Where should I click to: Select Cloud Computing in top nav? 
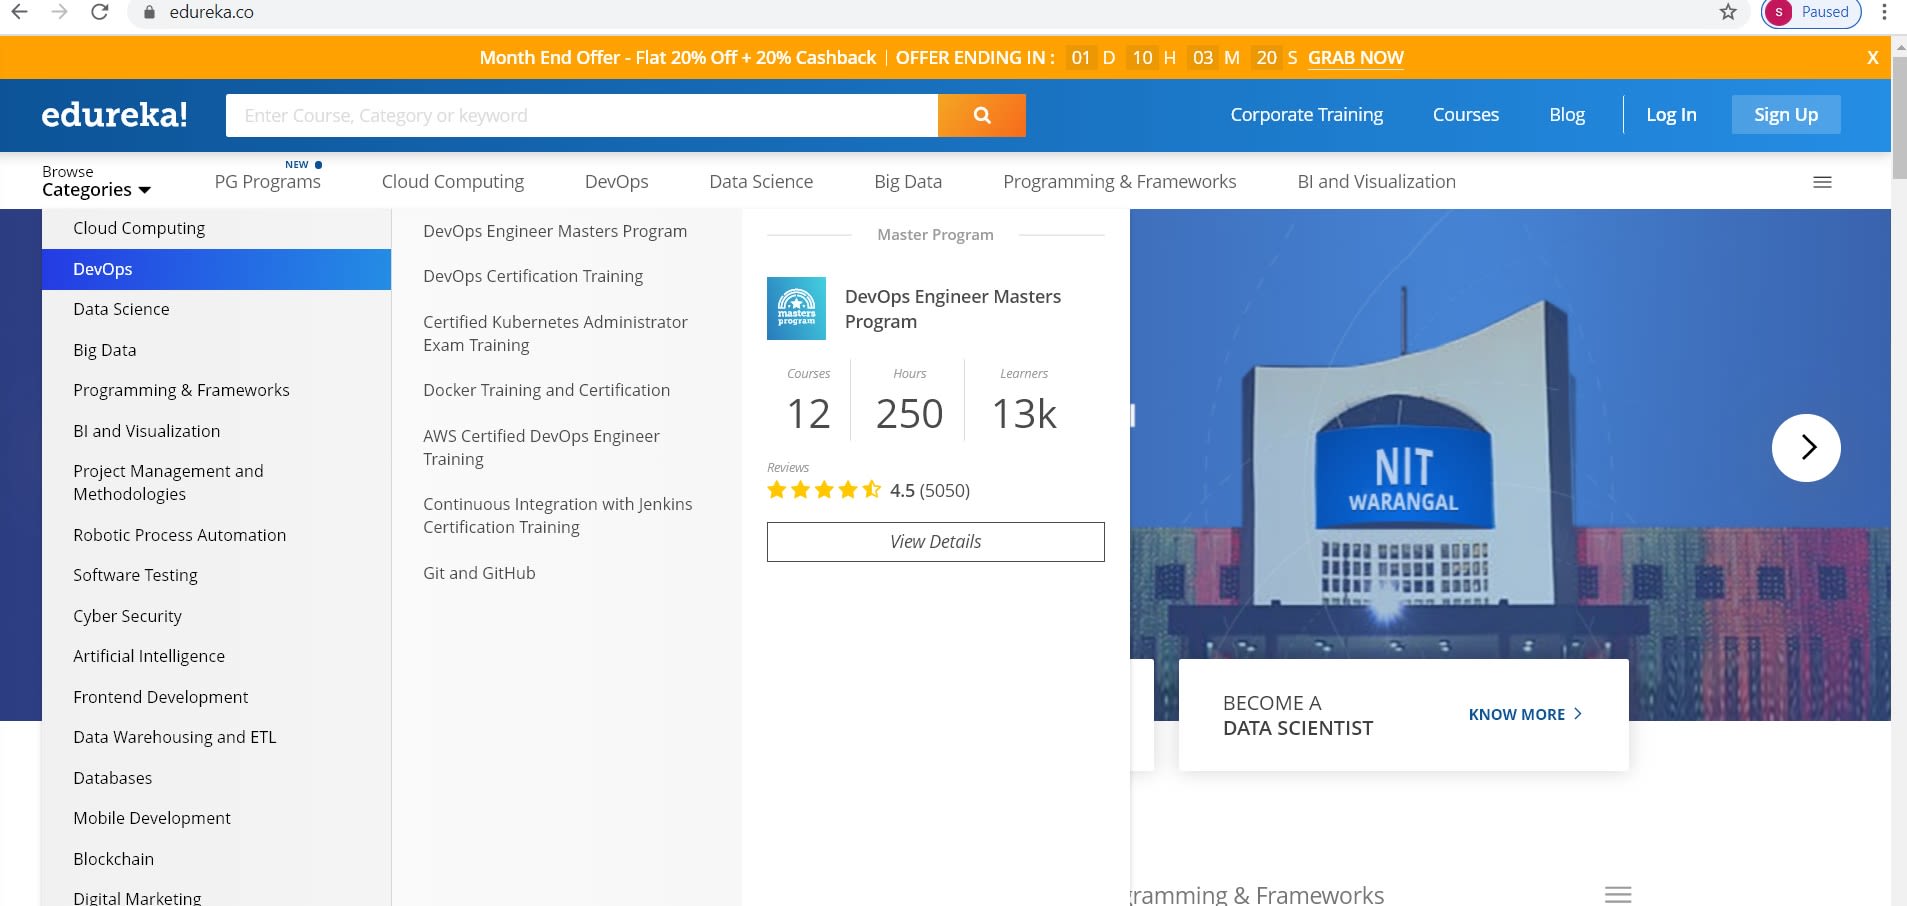pyautogui.click(x=453, y=181)
